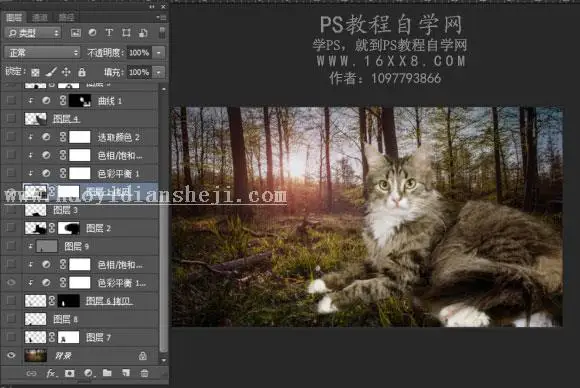Show the 图层 3 layer visibility box
The height and width of the screenshot is (388, 580).
pyautogui.click(x=11, y=210)
